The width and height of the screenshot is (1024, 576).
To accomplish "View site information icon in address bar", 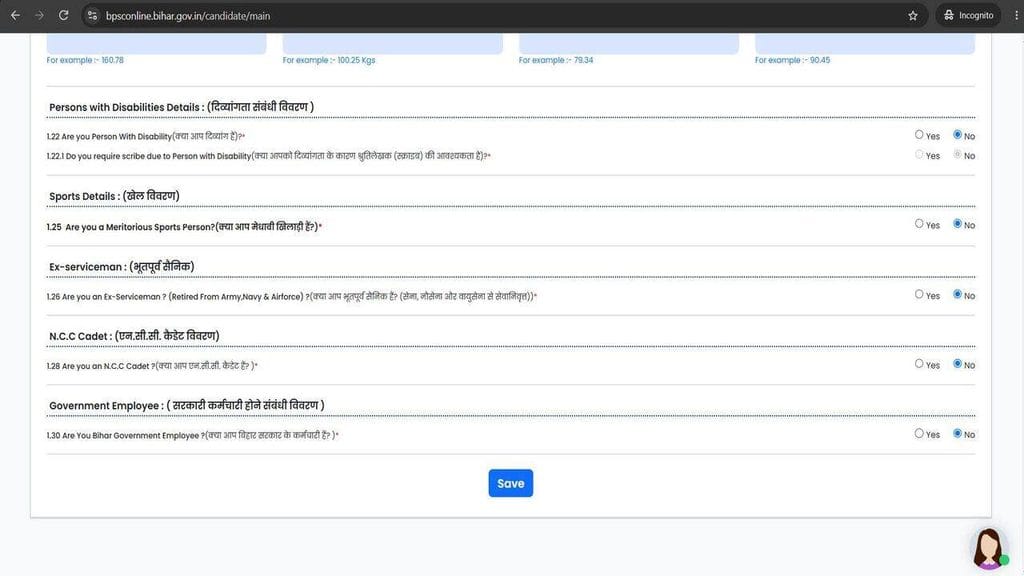I will point(92,16).
